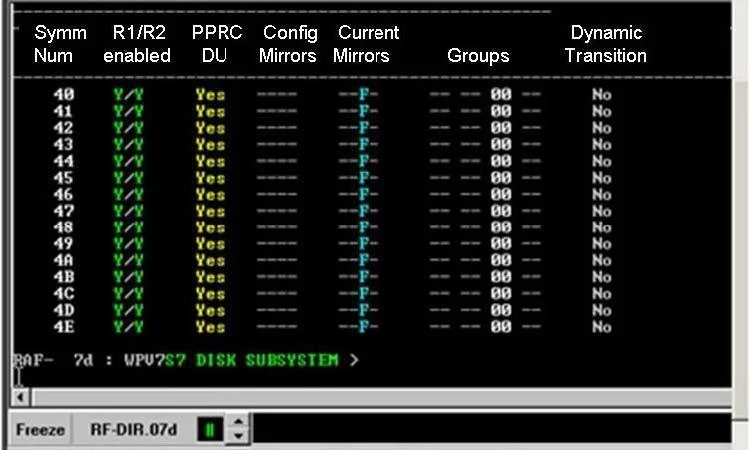The image size is (750, 450).
Task: Click the Groups 00 value in row 48
Action: 501,227
